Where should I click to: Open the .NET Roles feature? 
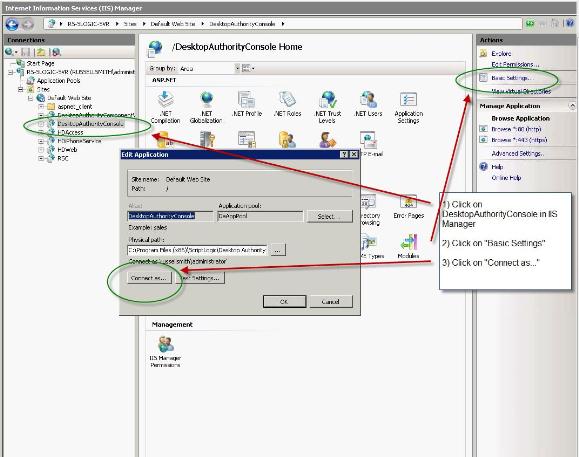pyautogui.click(x=287, y=104)
